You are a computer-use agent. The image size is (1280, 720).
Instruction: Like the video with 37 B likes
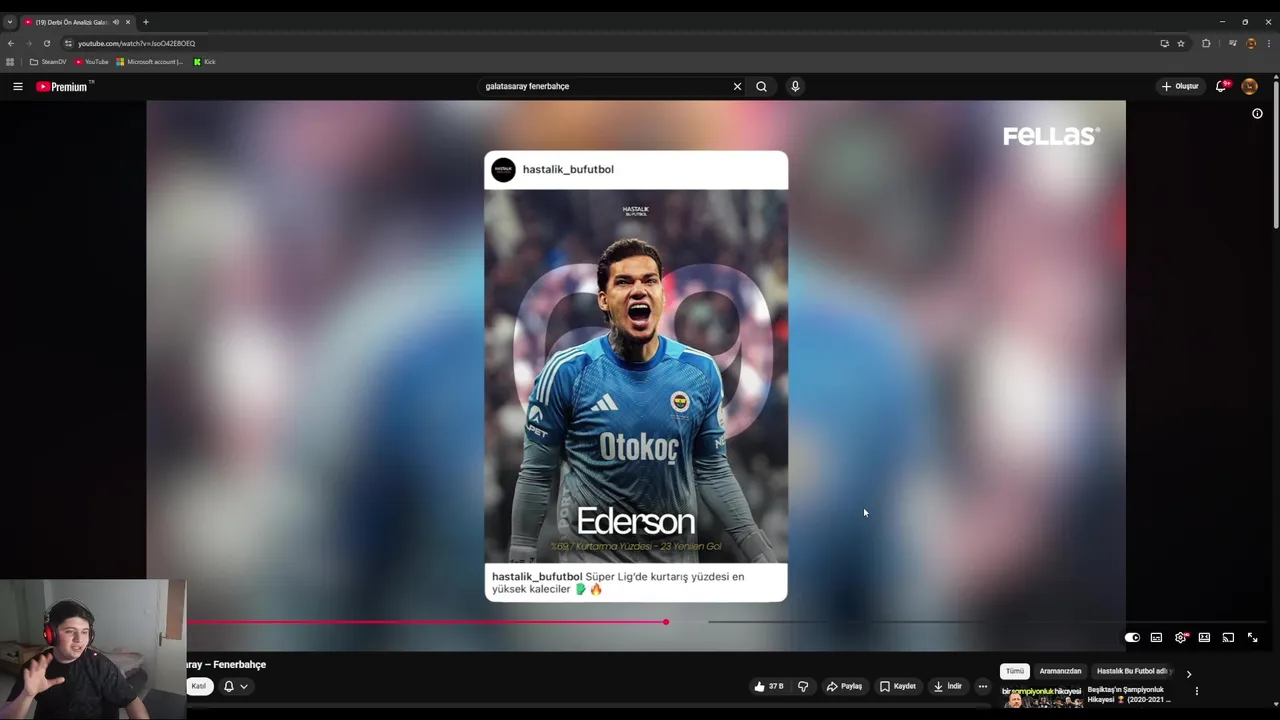coord(769,687)
